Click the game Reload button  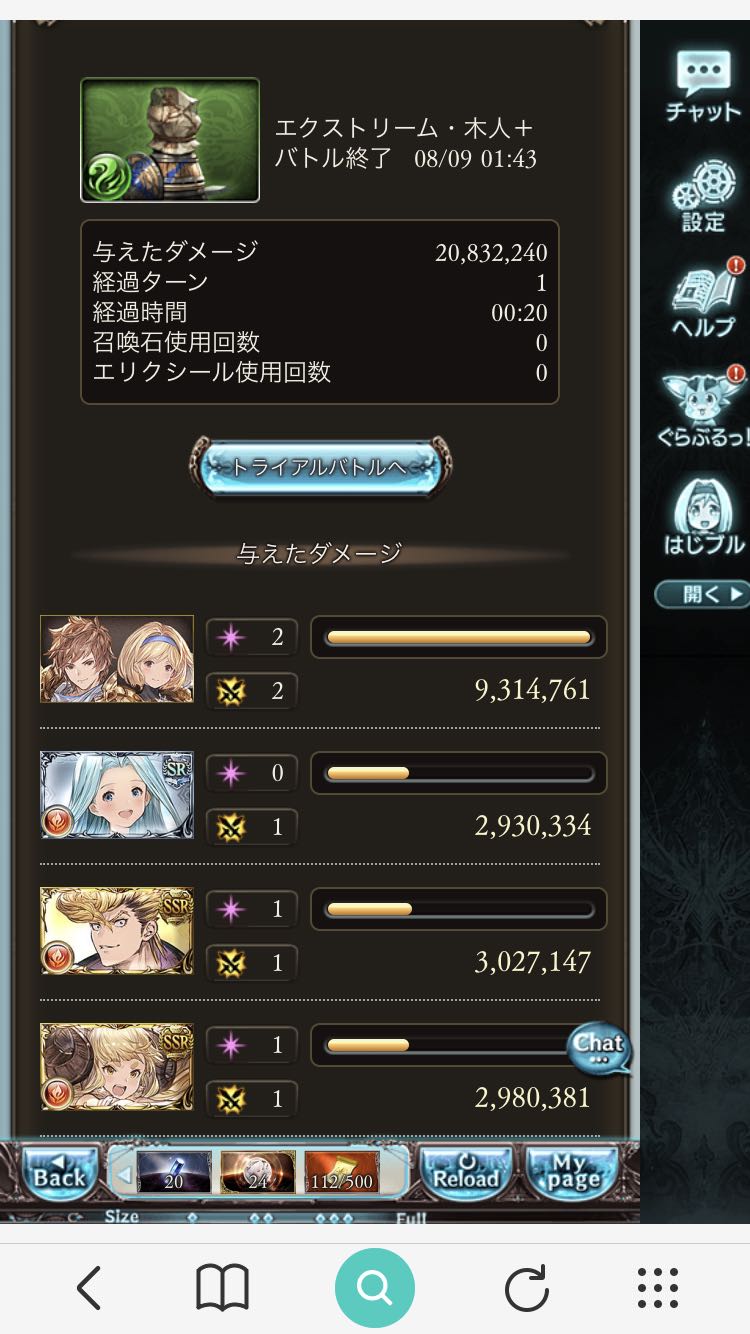tap(466, 1172)
